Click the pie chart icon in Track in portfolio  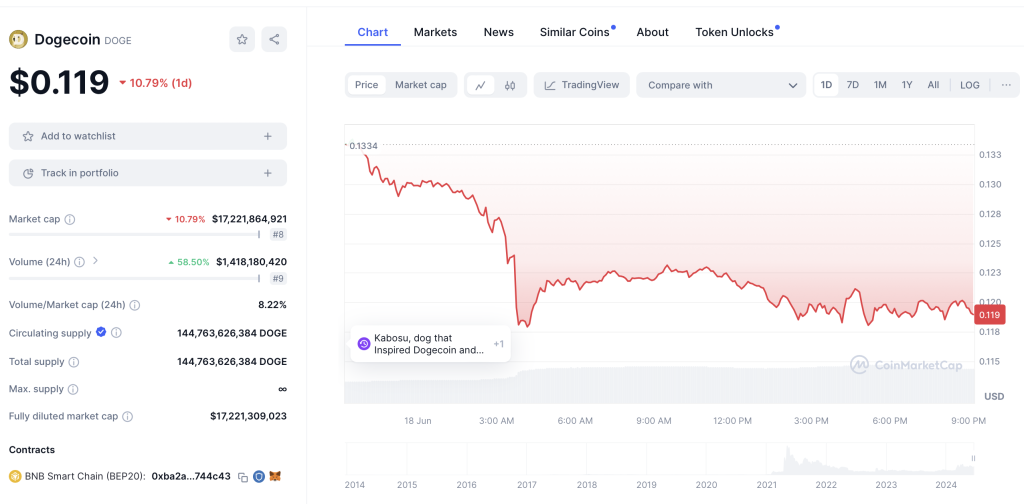28,174
